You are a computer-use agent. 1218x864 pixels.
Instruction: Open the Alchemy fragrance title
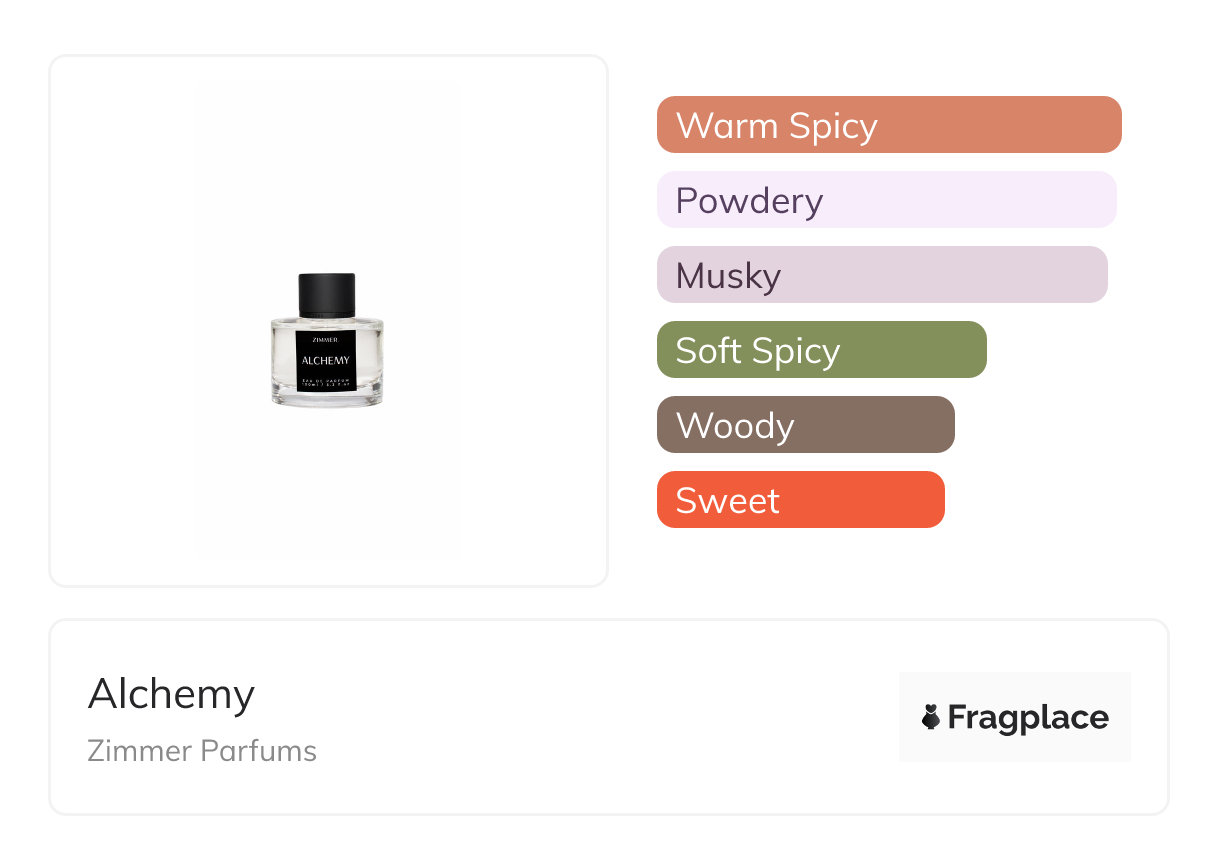click(171, 694)
